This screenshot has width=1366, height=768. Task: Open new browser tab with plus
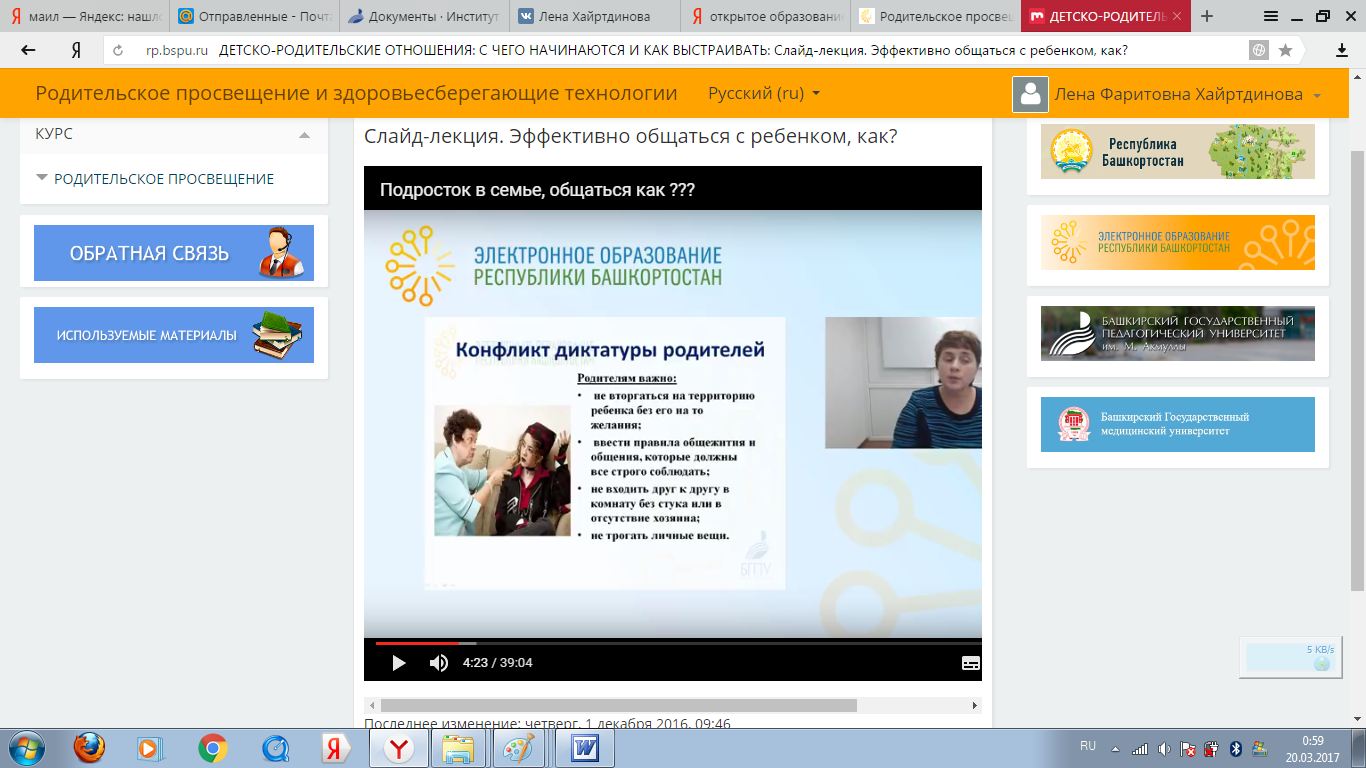pos(1207,16)
